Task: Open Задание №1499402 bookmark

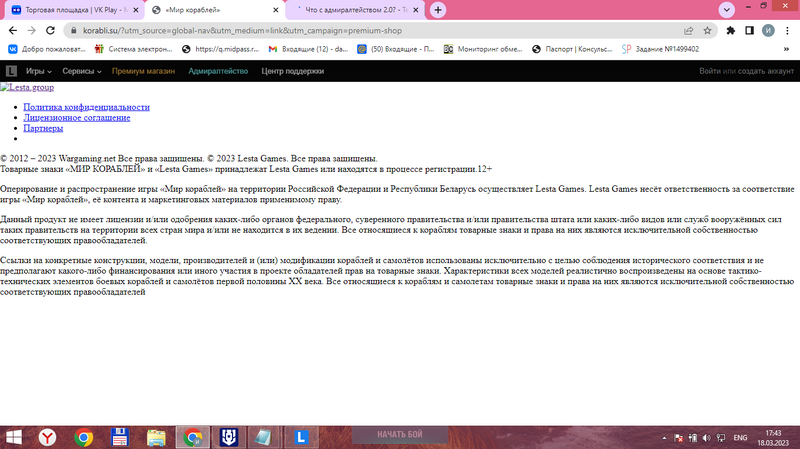Action: [661, 49]
